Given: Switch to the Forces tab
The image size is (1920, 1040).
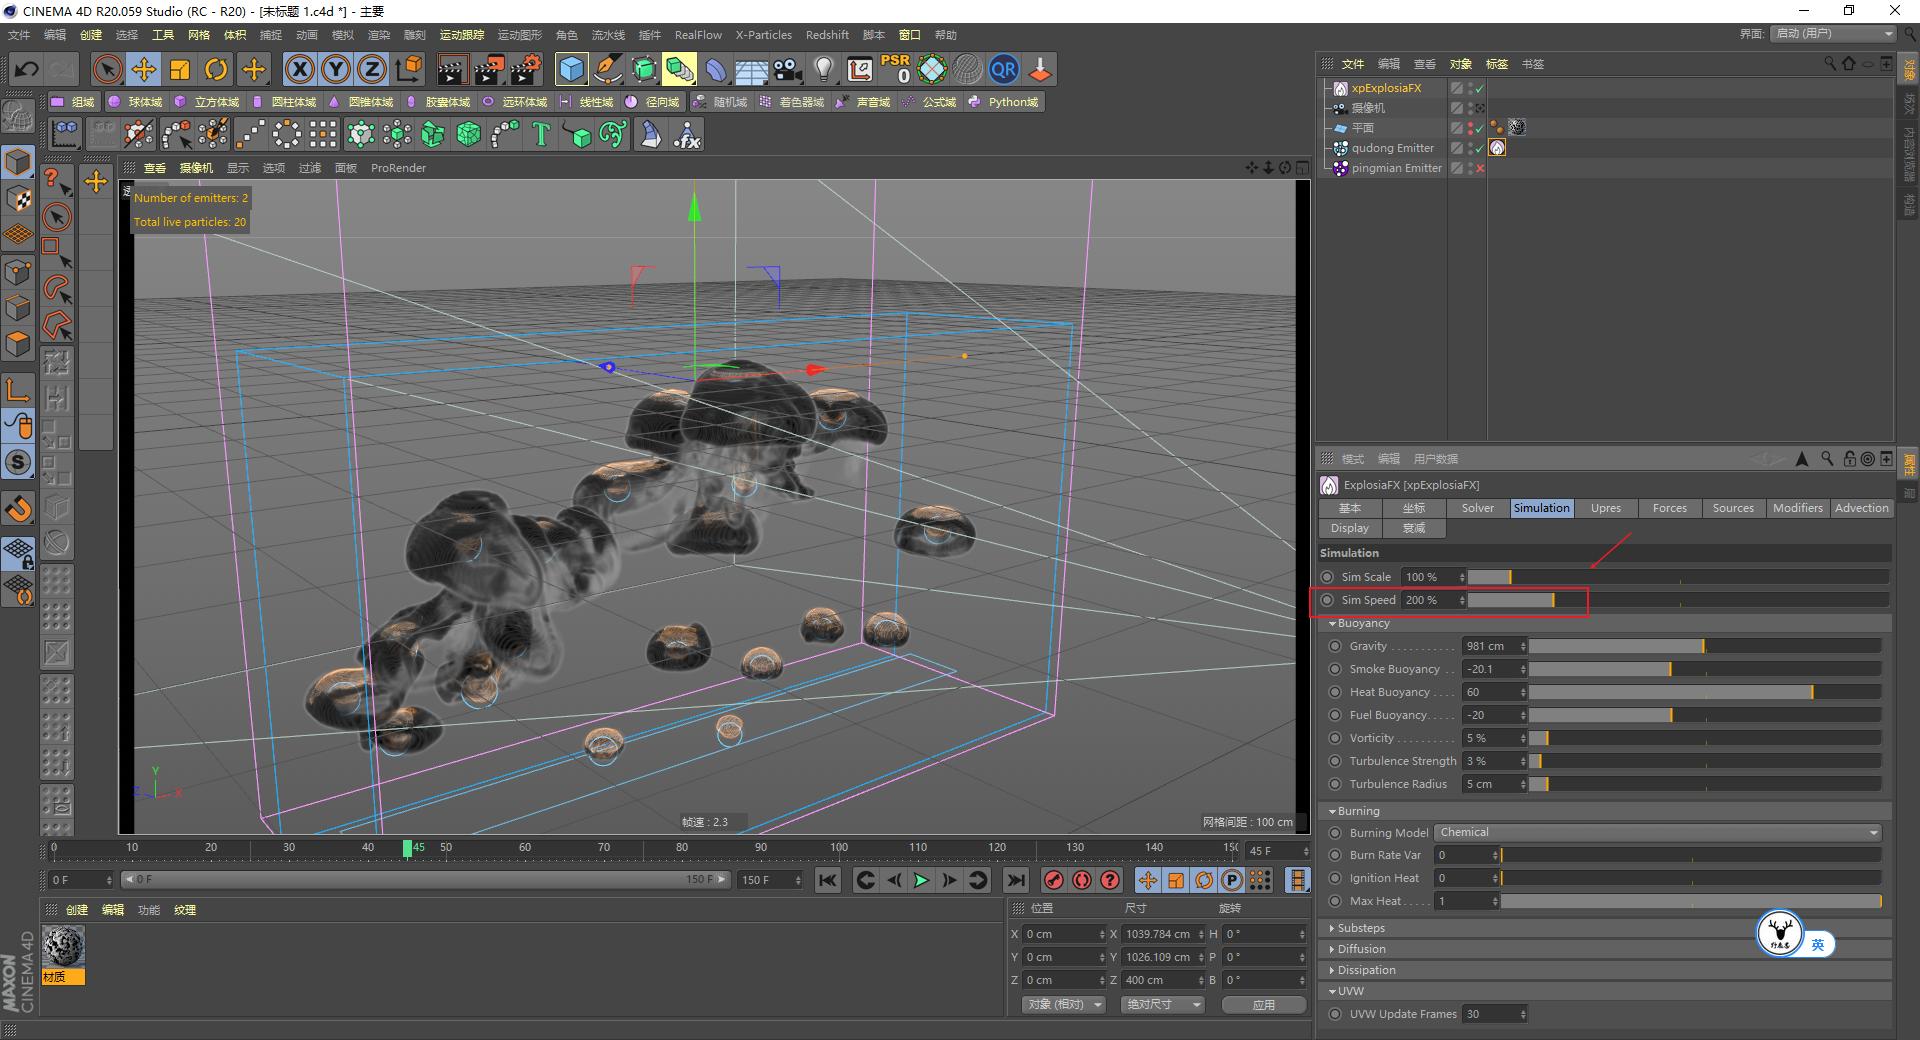Looking at the screenshot, I should coord(1669,508).
